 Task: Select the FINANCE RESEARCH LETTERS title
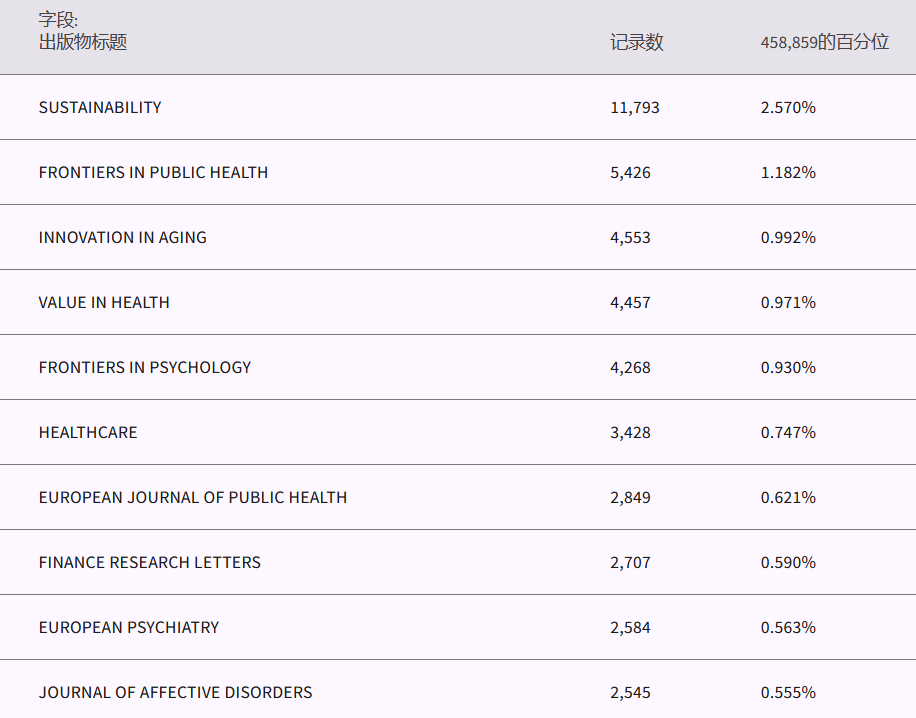pos(150,562)
